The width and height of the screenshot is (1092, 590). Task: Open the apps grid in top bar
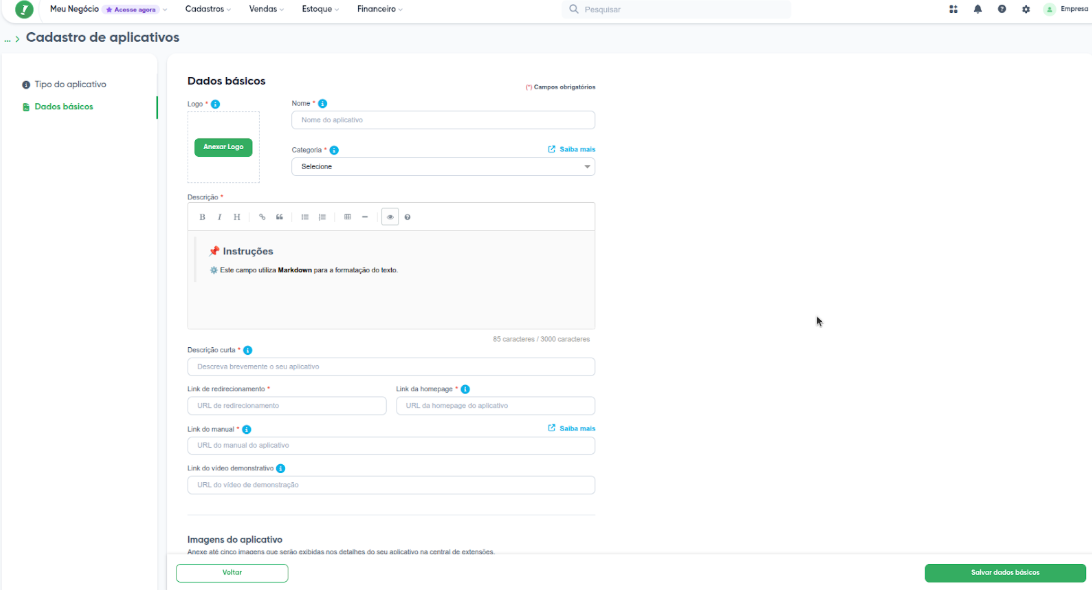coord(953,10)
